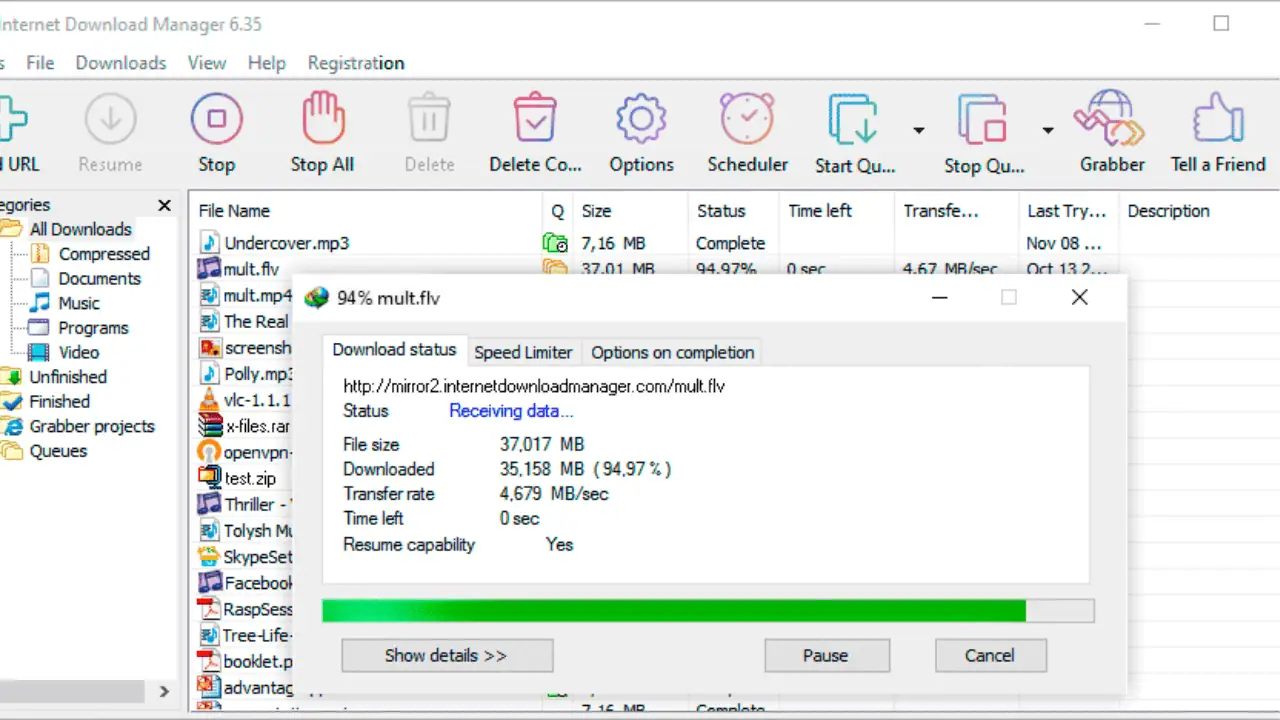Image resolution: width=1280 pixels, height=720 pixels.
Task: Click the Stop toolbar icon
Action: (x=216, y=119)
